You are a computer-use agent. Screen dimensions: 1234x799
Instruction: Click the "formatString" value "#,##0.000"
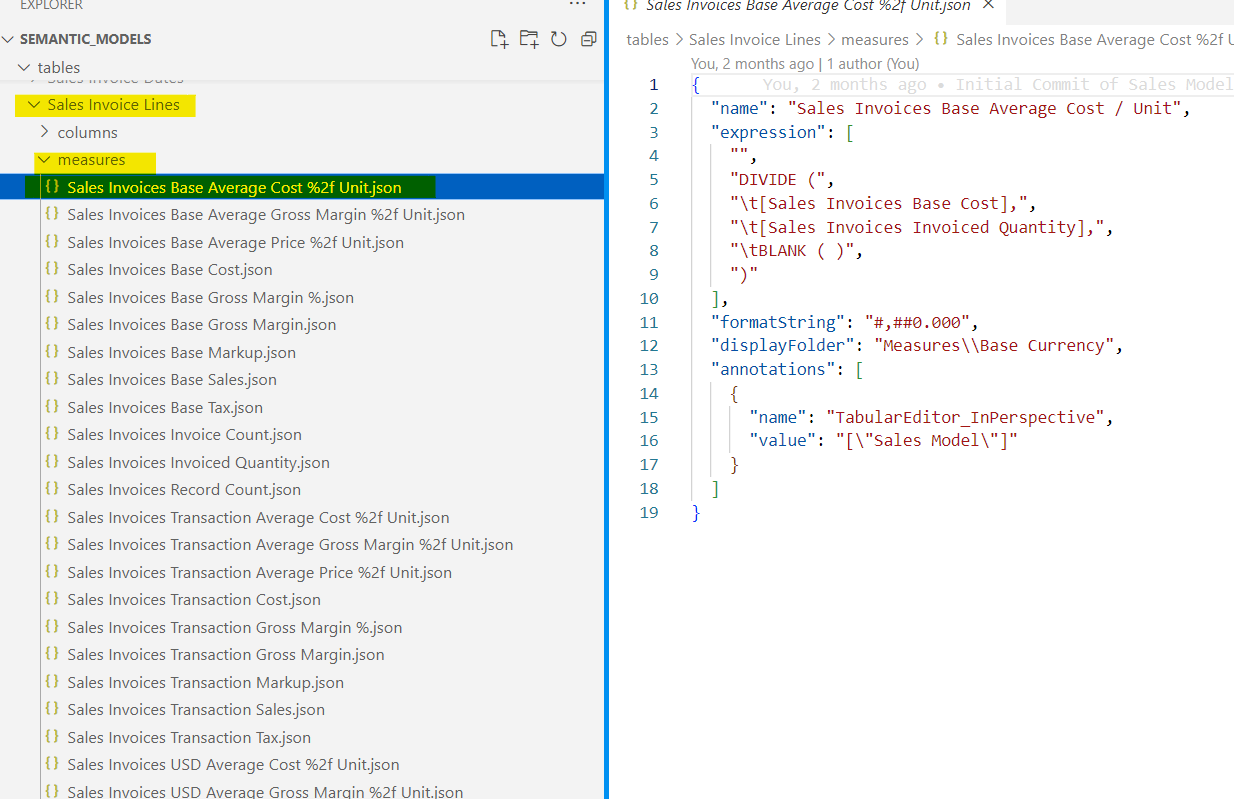pos(920,322)
